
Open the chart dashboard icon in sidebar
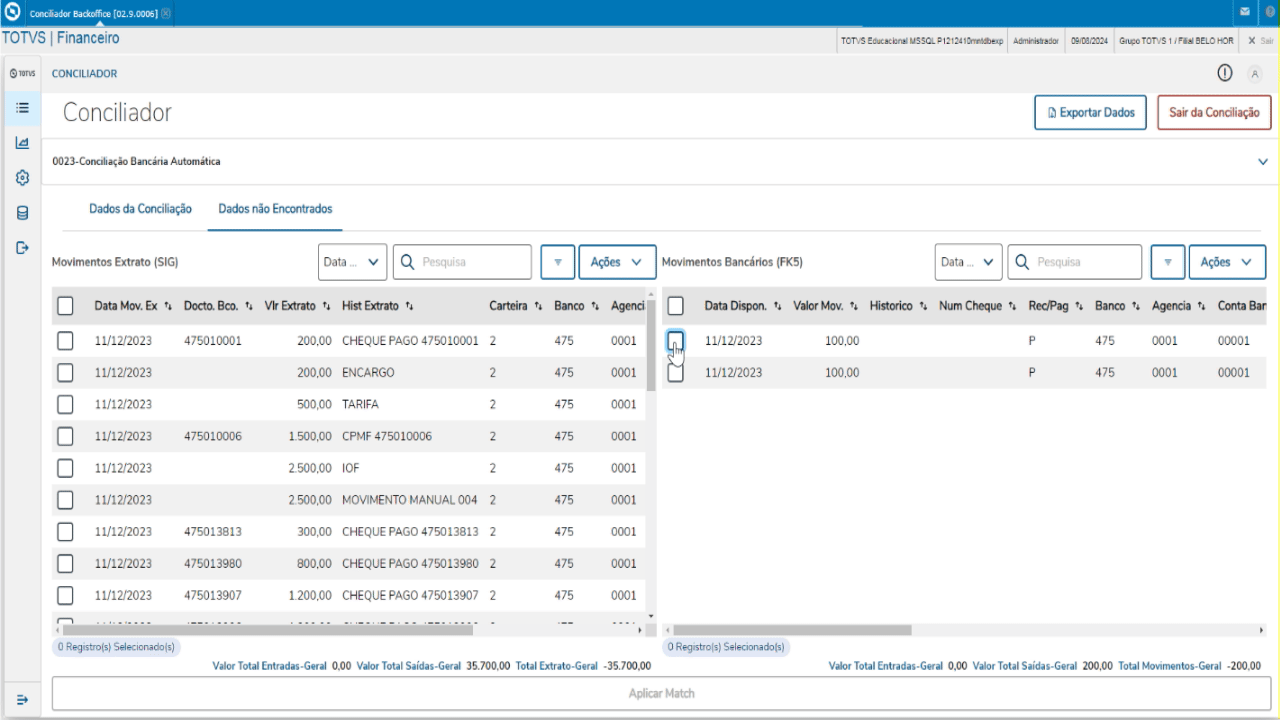point(22,143)
